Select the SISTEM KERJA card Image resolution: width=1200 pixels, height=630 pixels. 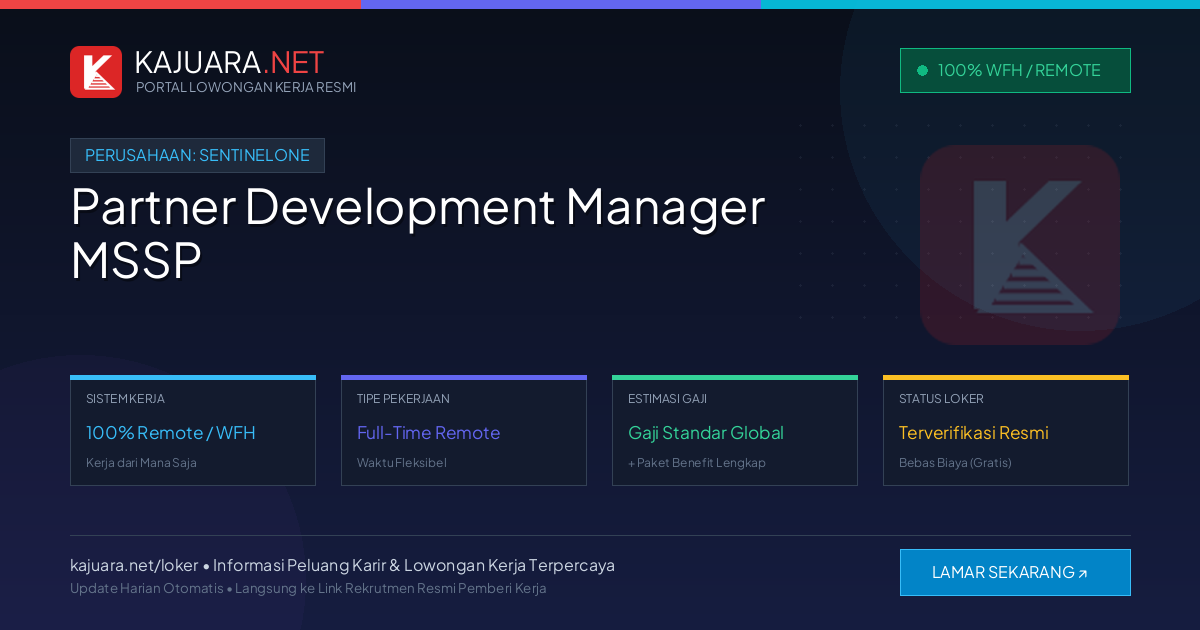193,431
